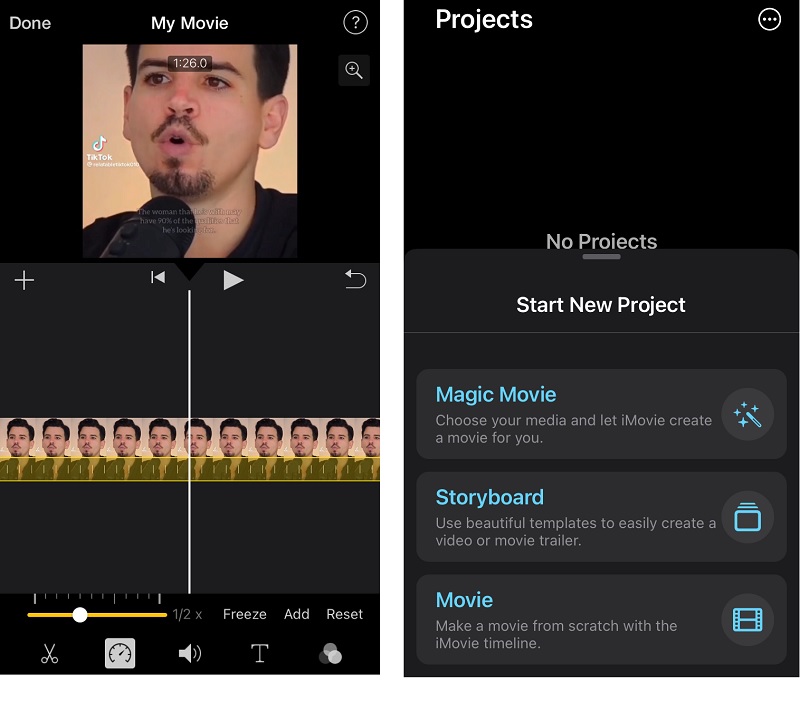Viewport: 800px width, 702px height.
Task: Tap Add to add speed range
Action: 297,614
